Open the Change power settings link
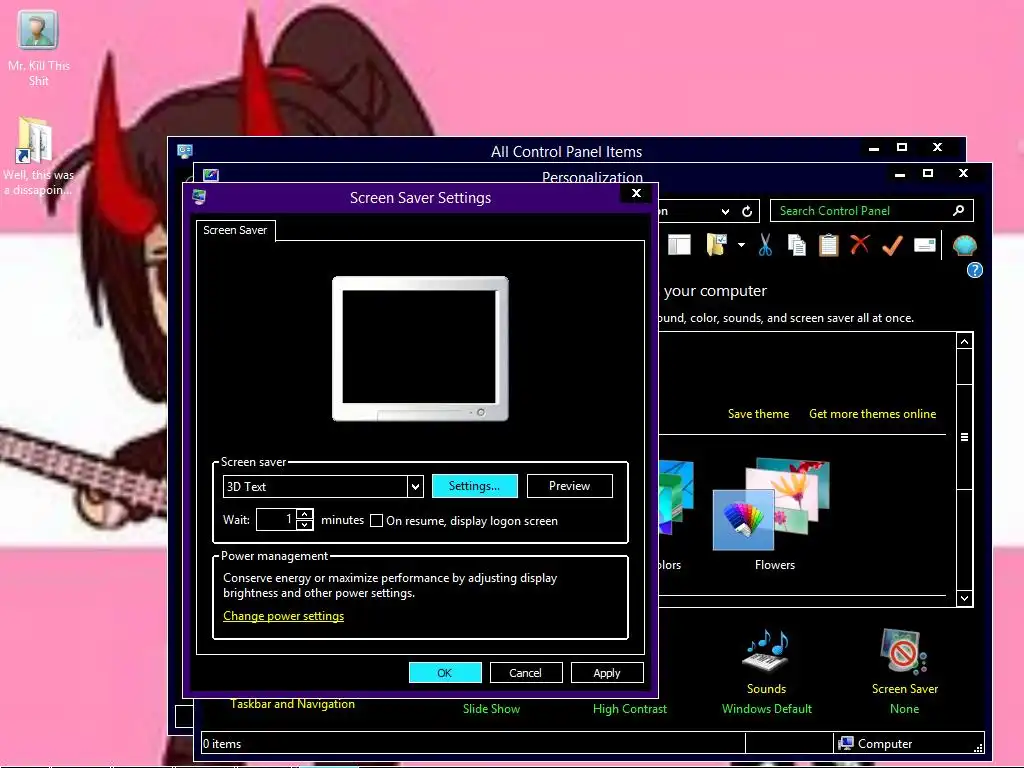1024x768 pixels. tap(283, 616)
